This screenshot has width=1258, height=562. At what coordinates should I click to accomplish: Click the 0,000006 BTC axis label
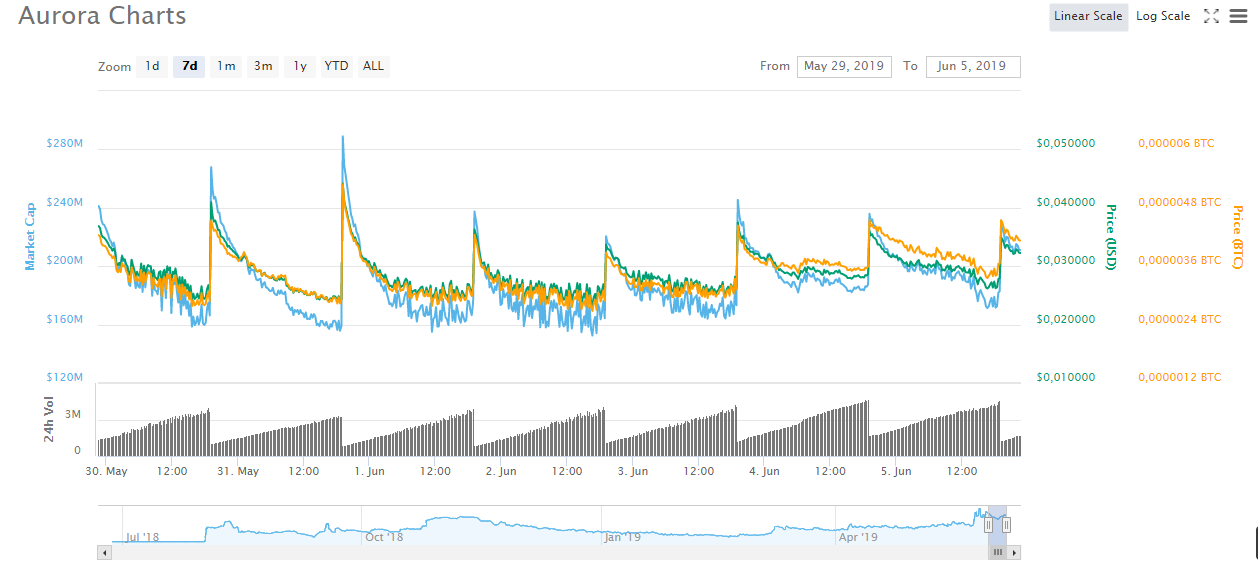pos(1176,143)
